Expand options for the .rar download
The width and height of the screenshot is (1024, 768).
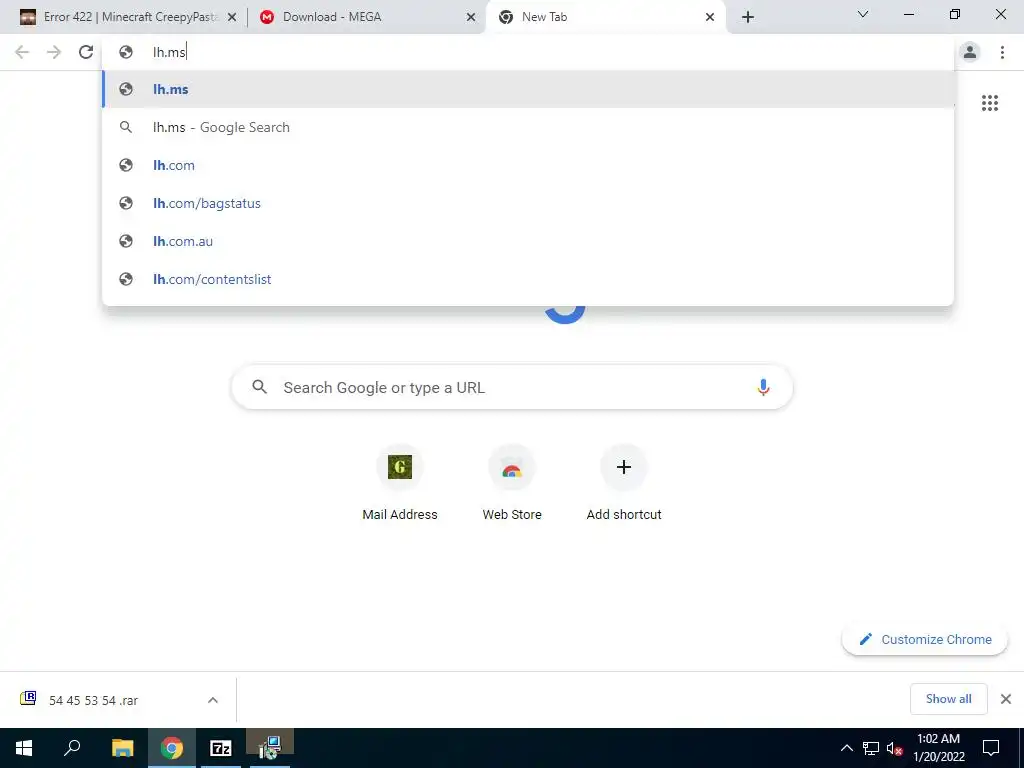213,700
